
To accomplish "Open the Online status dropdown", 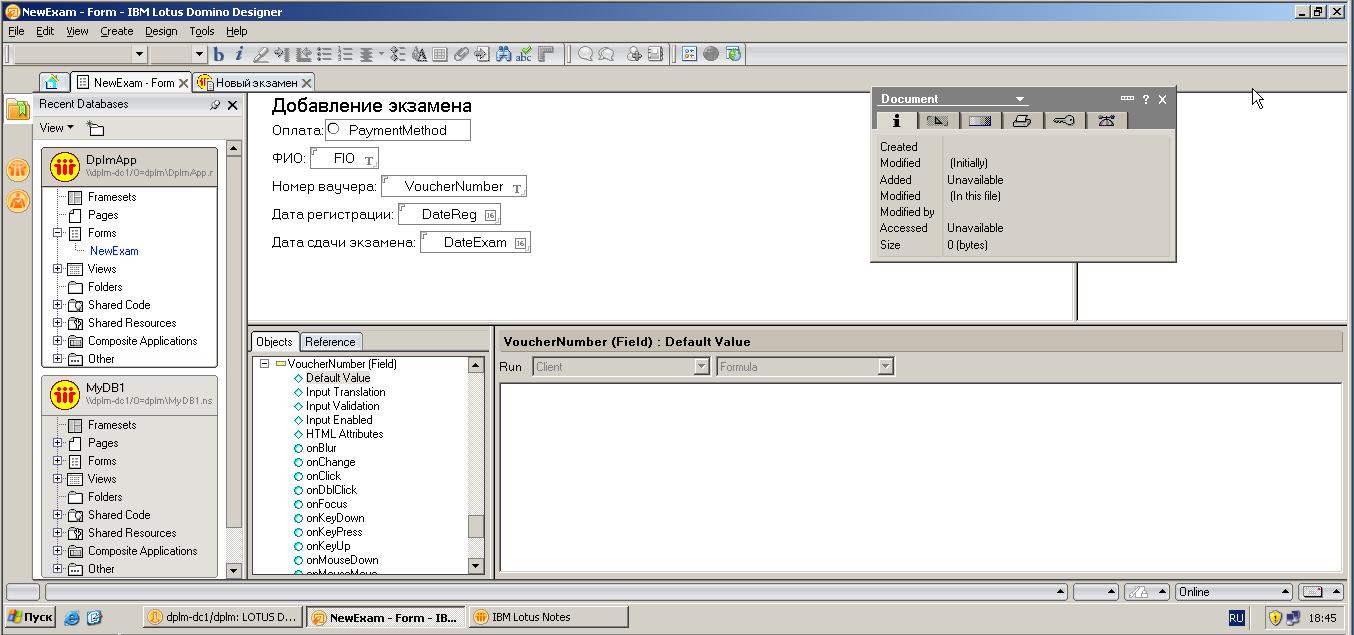I will pos(1235,592).
